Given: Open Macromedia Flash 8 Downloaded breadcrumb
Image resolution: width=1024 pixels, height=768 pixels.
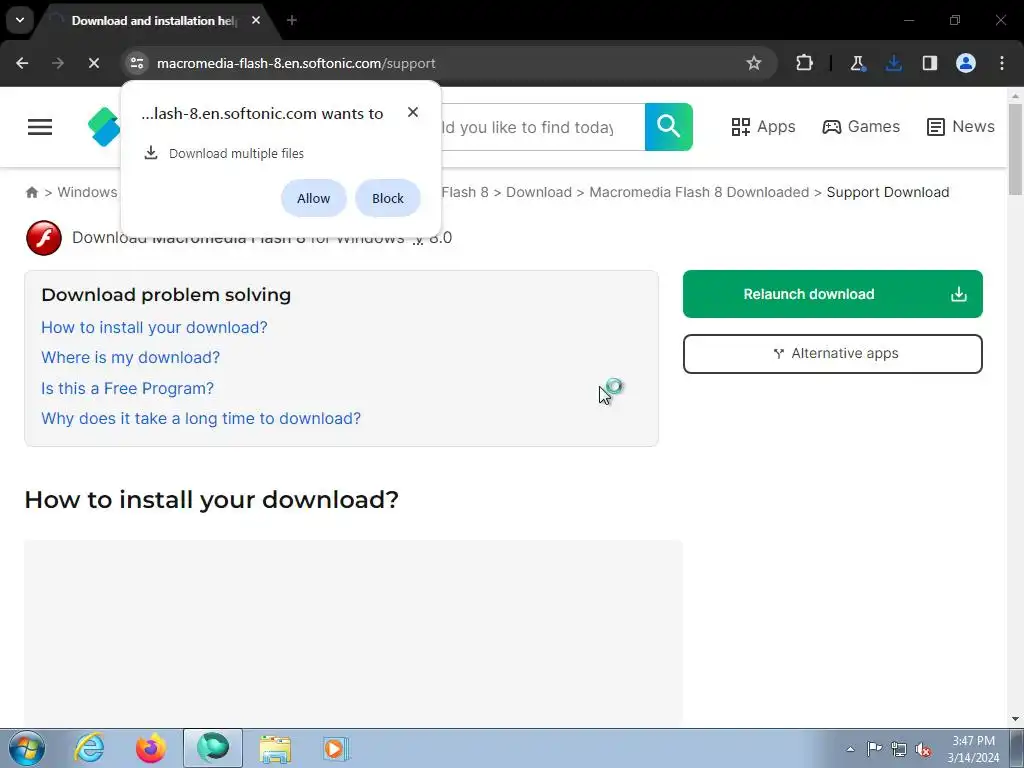Looking at the screenshot, I should coord(699,192).
